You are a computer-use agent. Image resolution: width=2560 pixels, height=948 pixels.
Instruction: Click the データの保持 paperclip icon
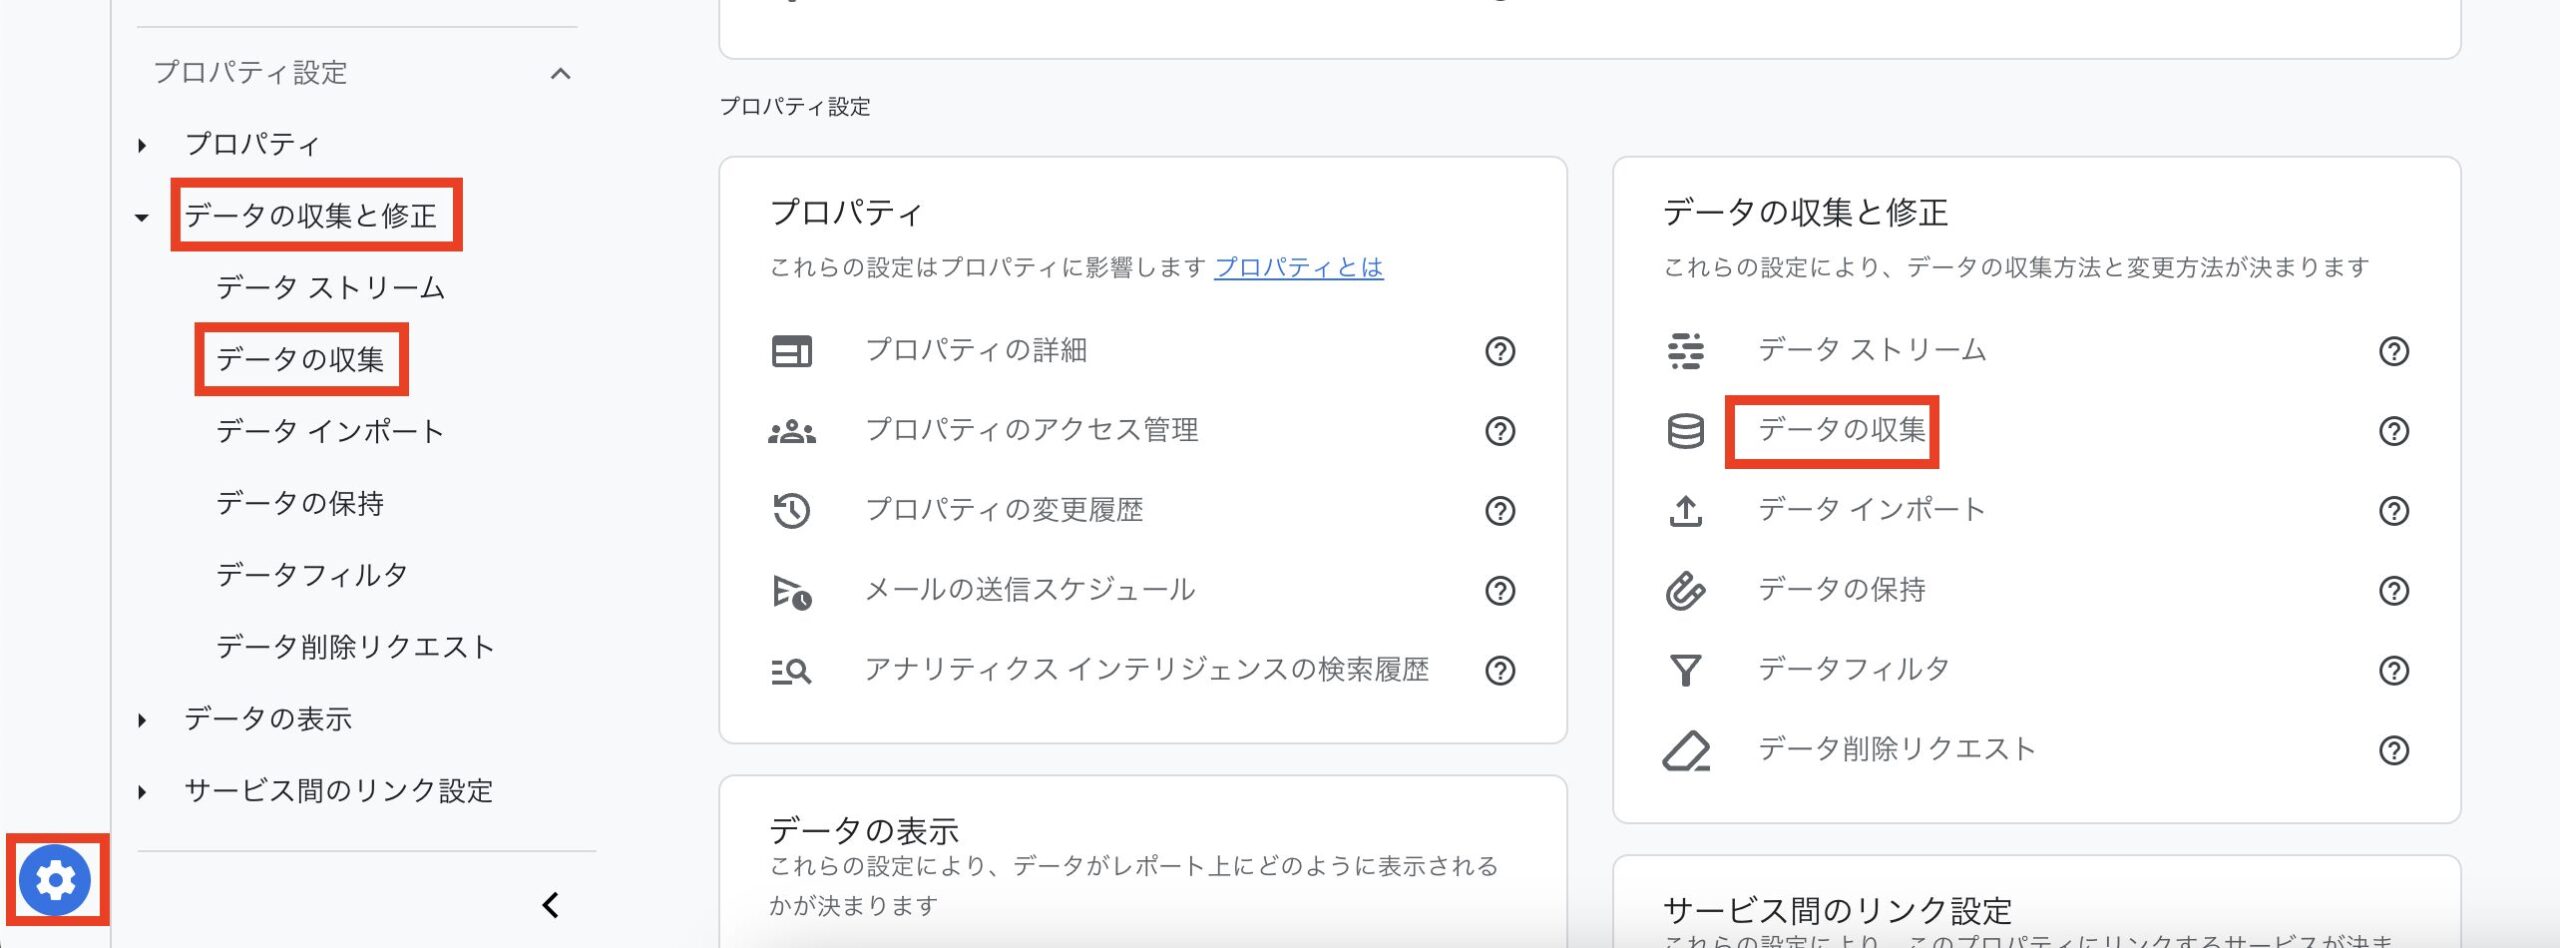[x=1686, y=591]
